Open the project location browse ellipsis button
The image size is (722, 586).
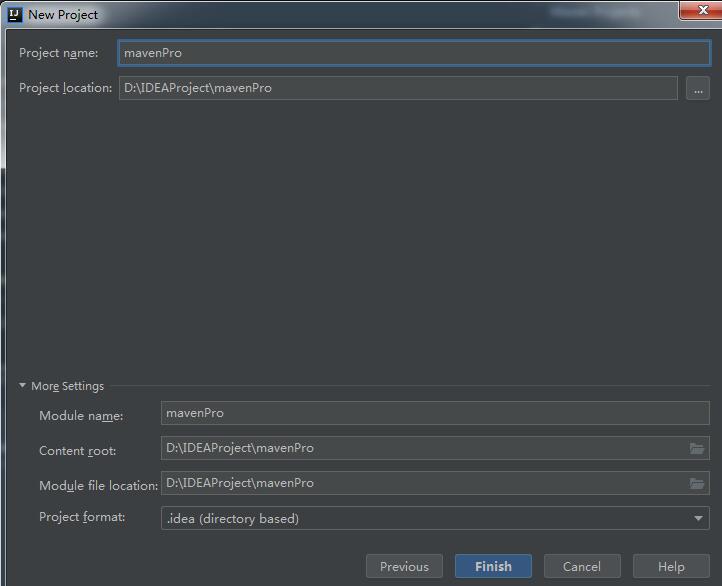click(698, 88)
